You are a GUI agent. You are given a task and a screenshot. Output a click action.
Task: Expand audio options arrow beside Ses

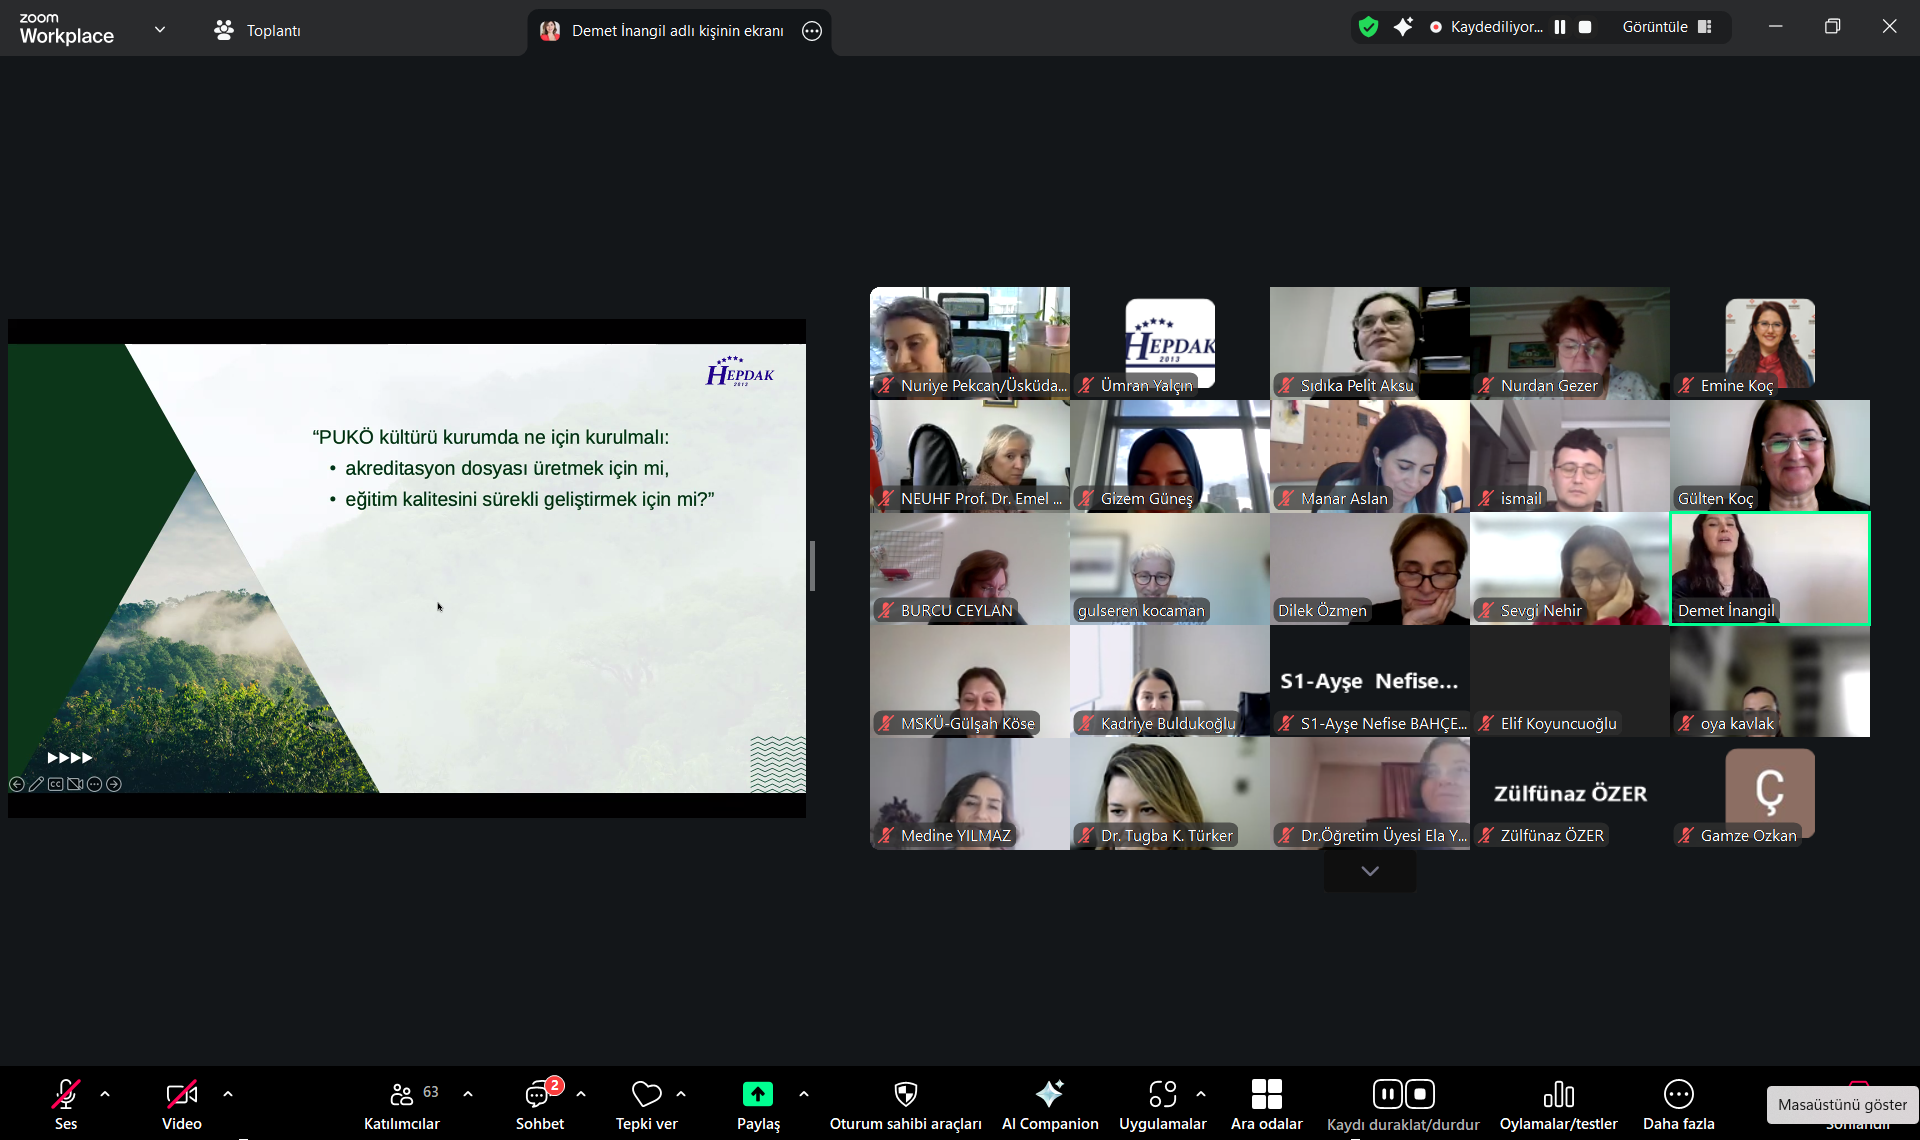[x=105, y=1094]
